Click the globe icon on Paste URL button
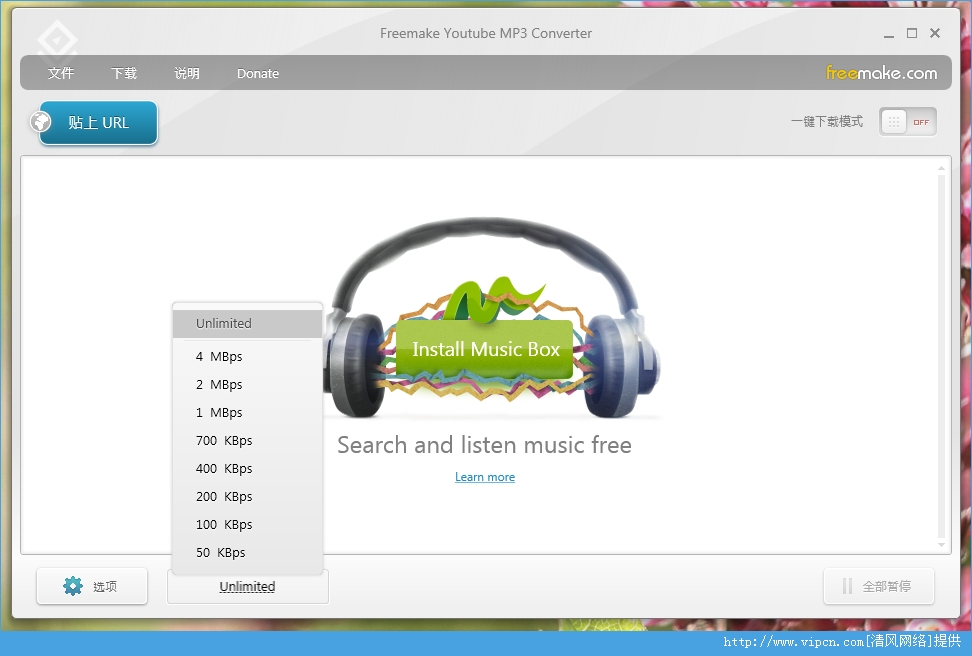Screen dimensions: 972x656 pos(42,122)
